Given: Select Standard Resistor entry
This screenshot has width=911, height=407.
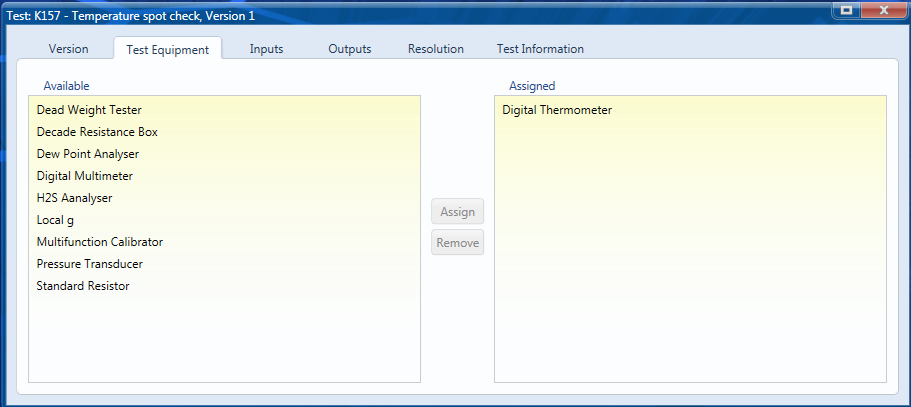Looking at the screenshot, I should click(x=224, y=286).
